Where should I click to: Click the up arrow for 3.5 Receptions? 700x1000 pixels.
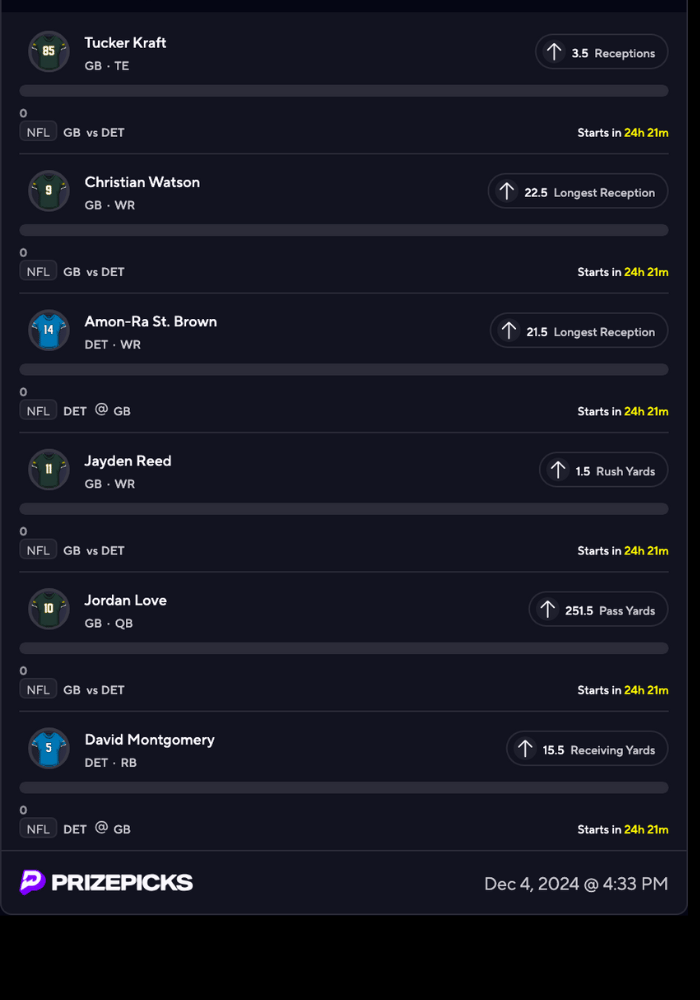click(553, 53)
